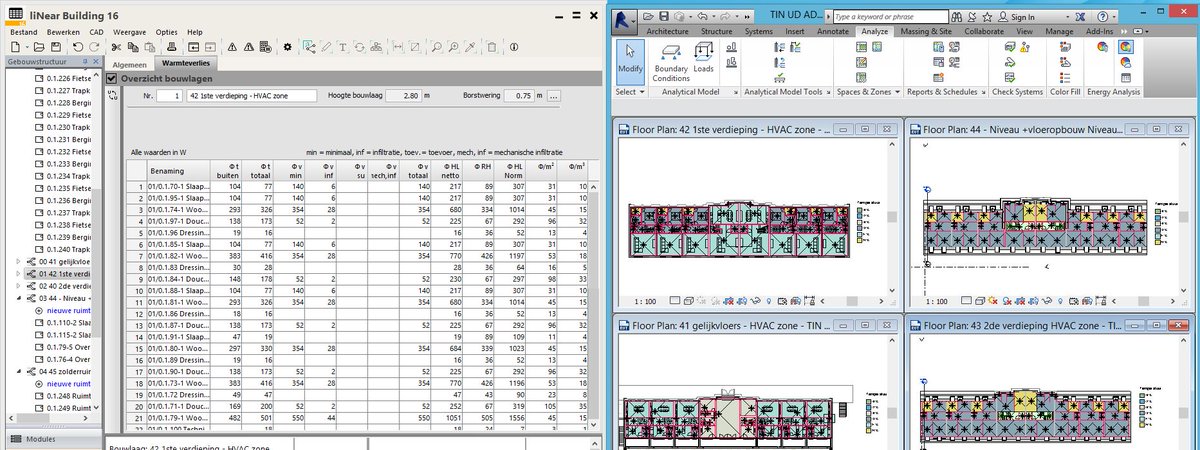
Task: Click the text 'T' tool icon in liNear toolbar
Action: point(342,47)
